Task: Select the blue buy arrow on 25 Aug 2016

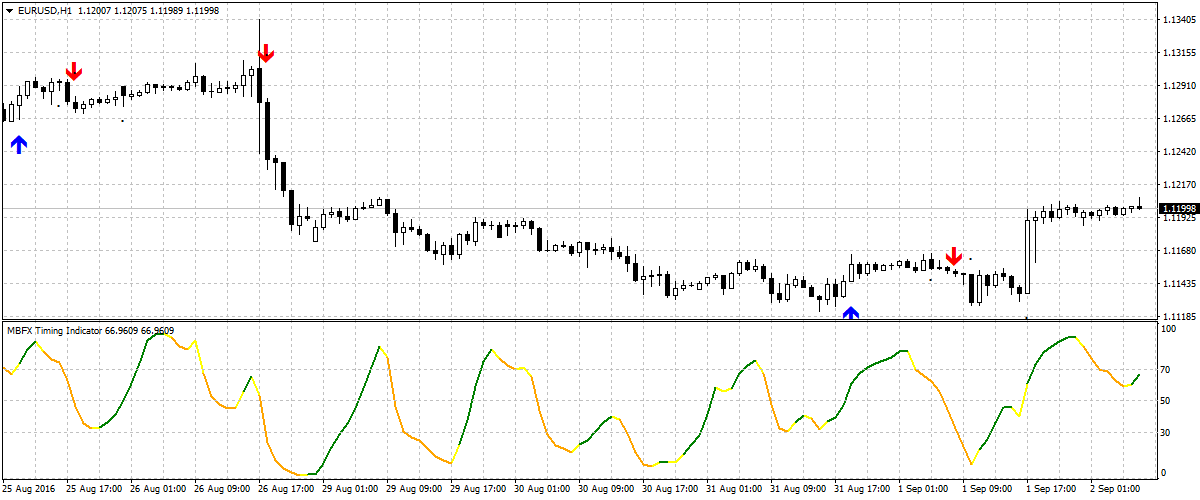Action: tap(18, 144)
